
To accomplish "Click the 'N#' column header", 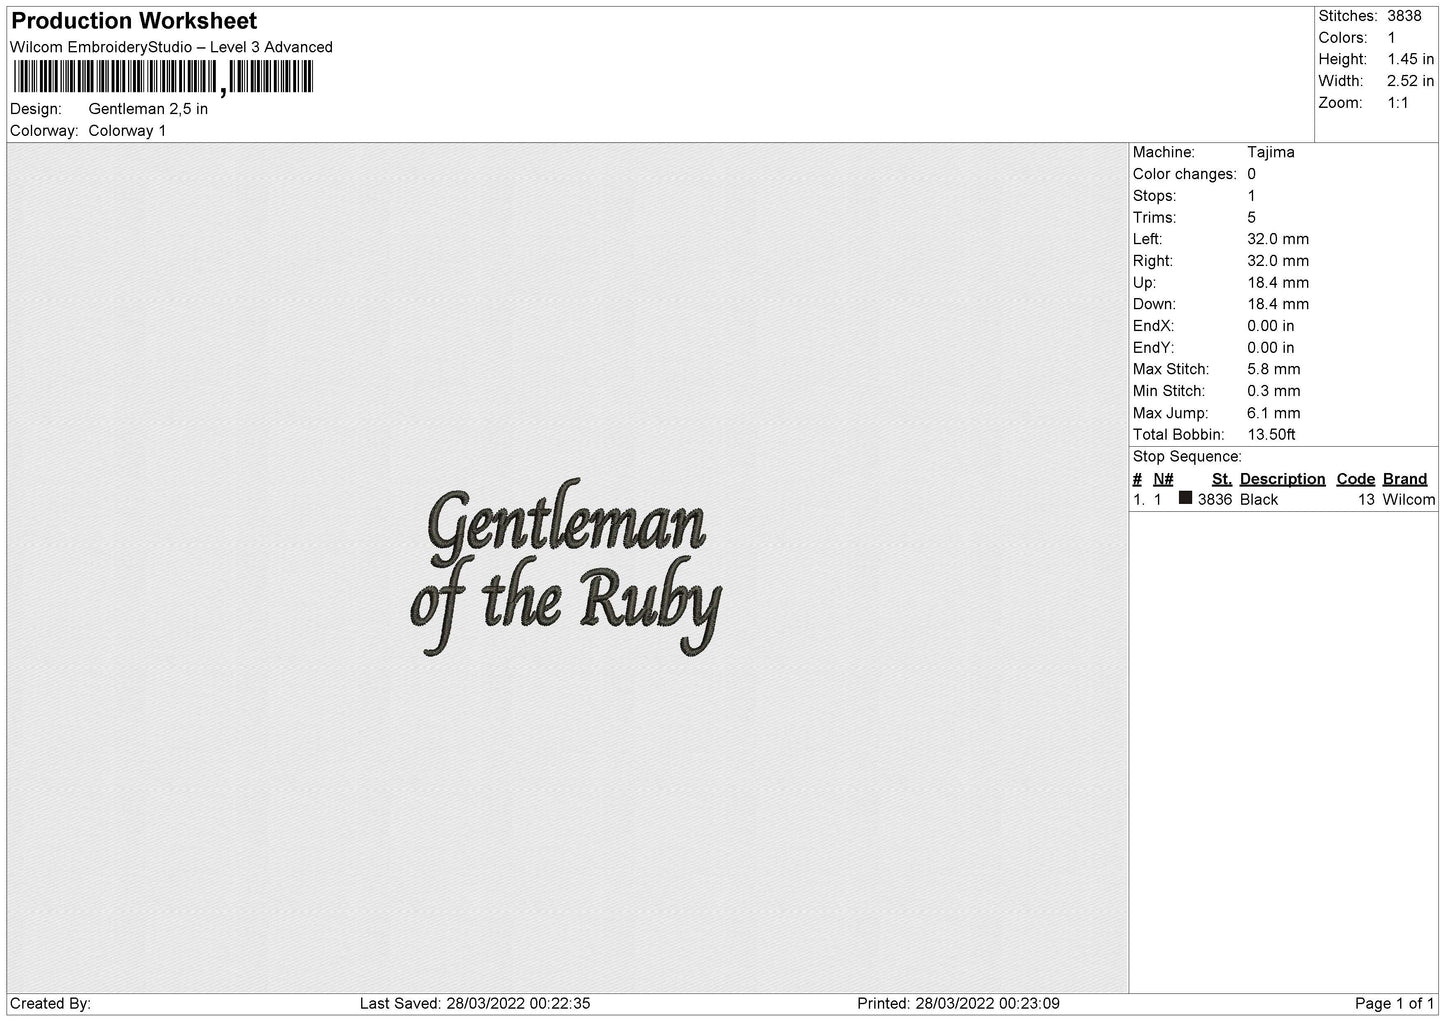I will (x=1163, y=479).
